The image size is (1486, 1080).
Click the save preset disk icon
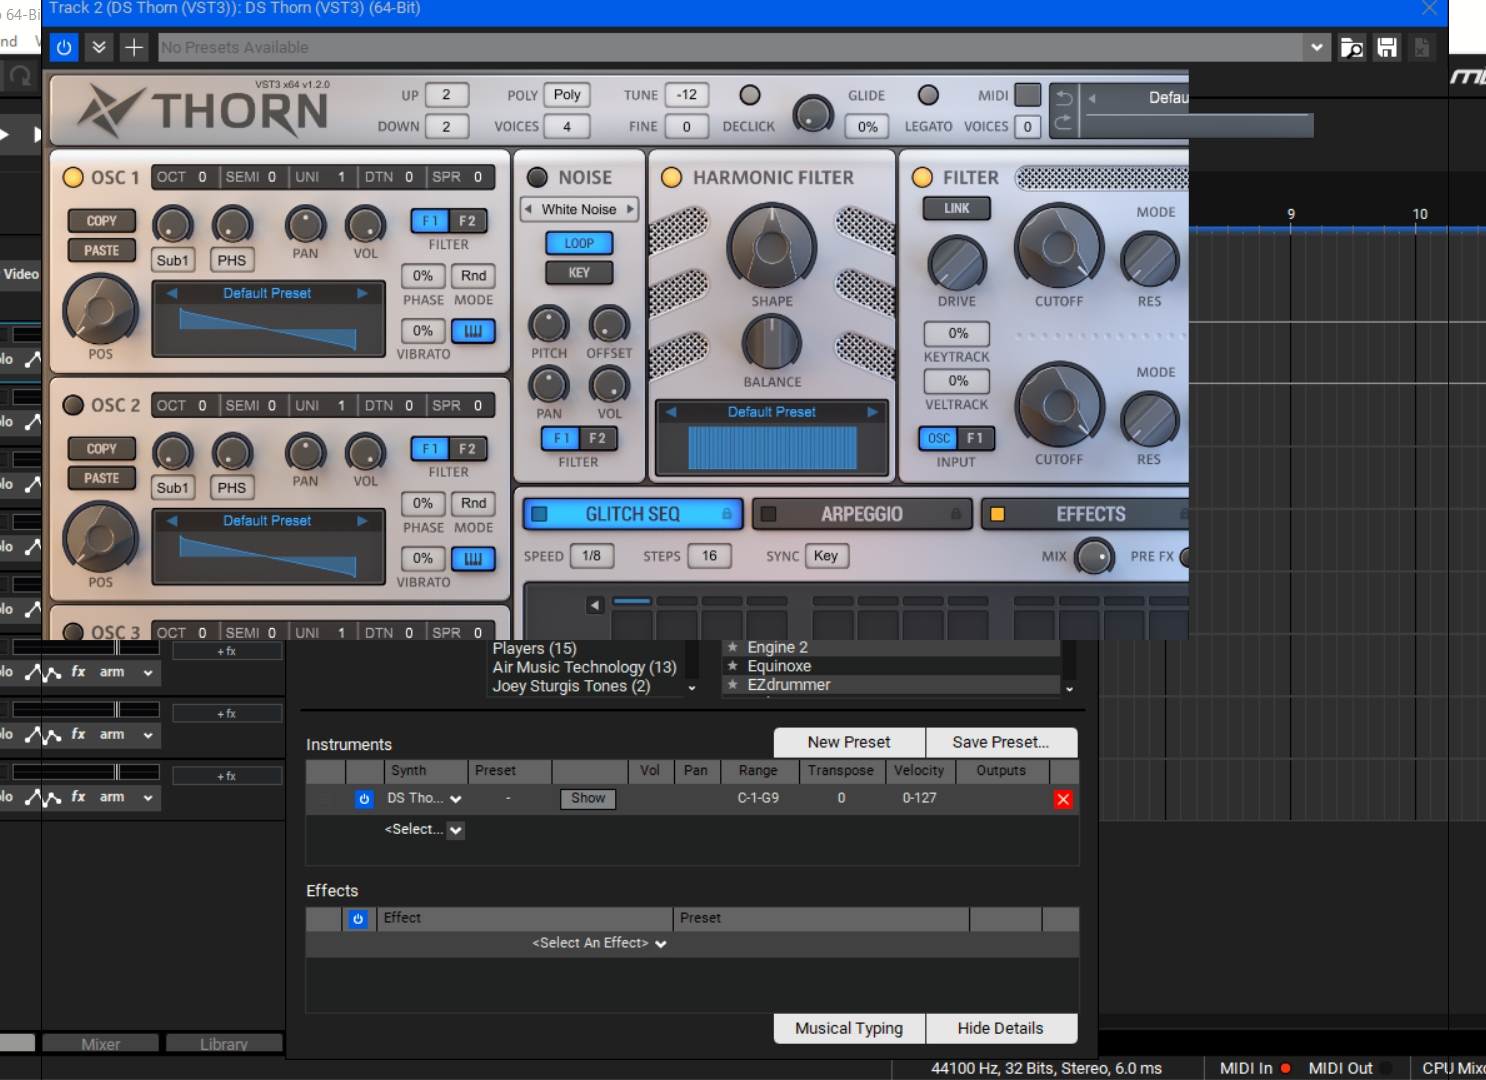(1386, 47)
